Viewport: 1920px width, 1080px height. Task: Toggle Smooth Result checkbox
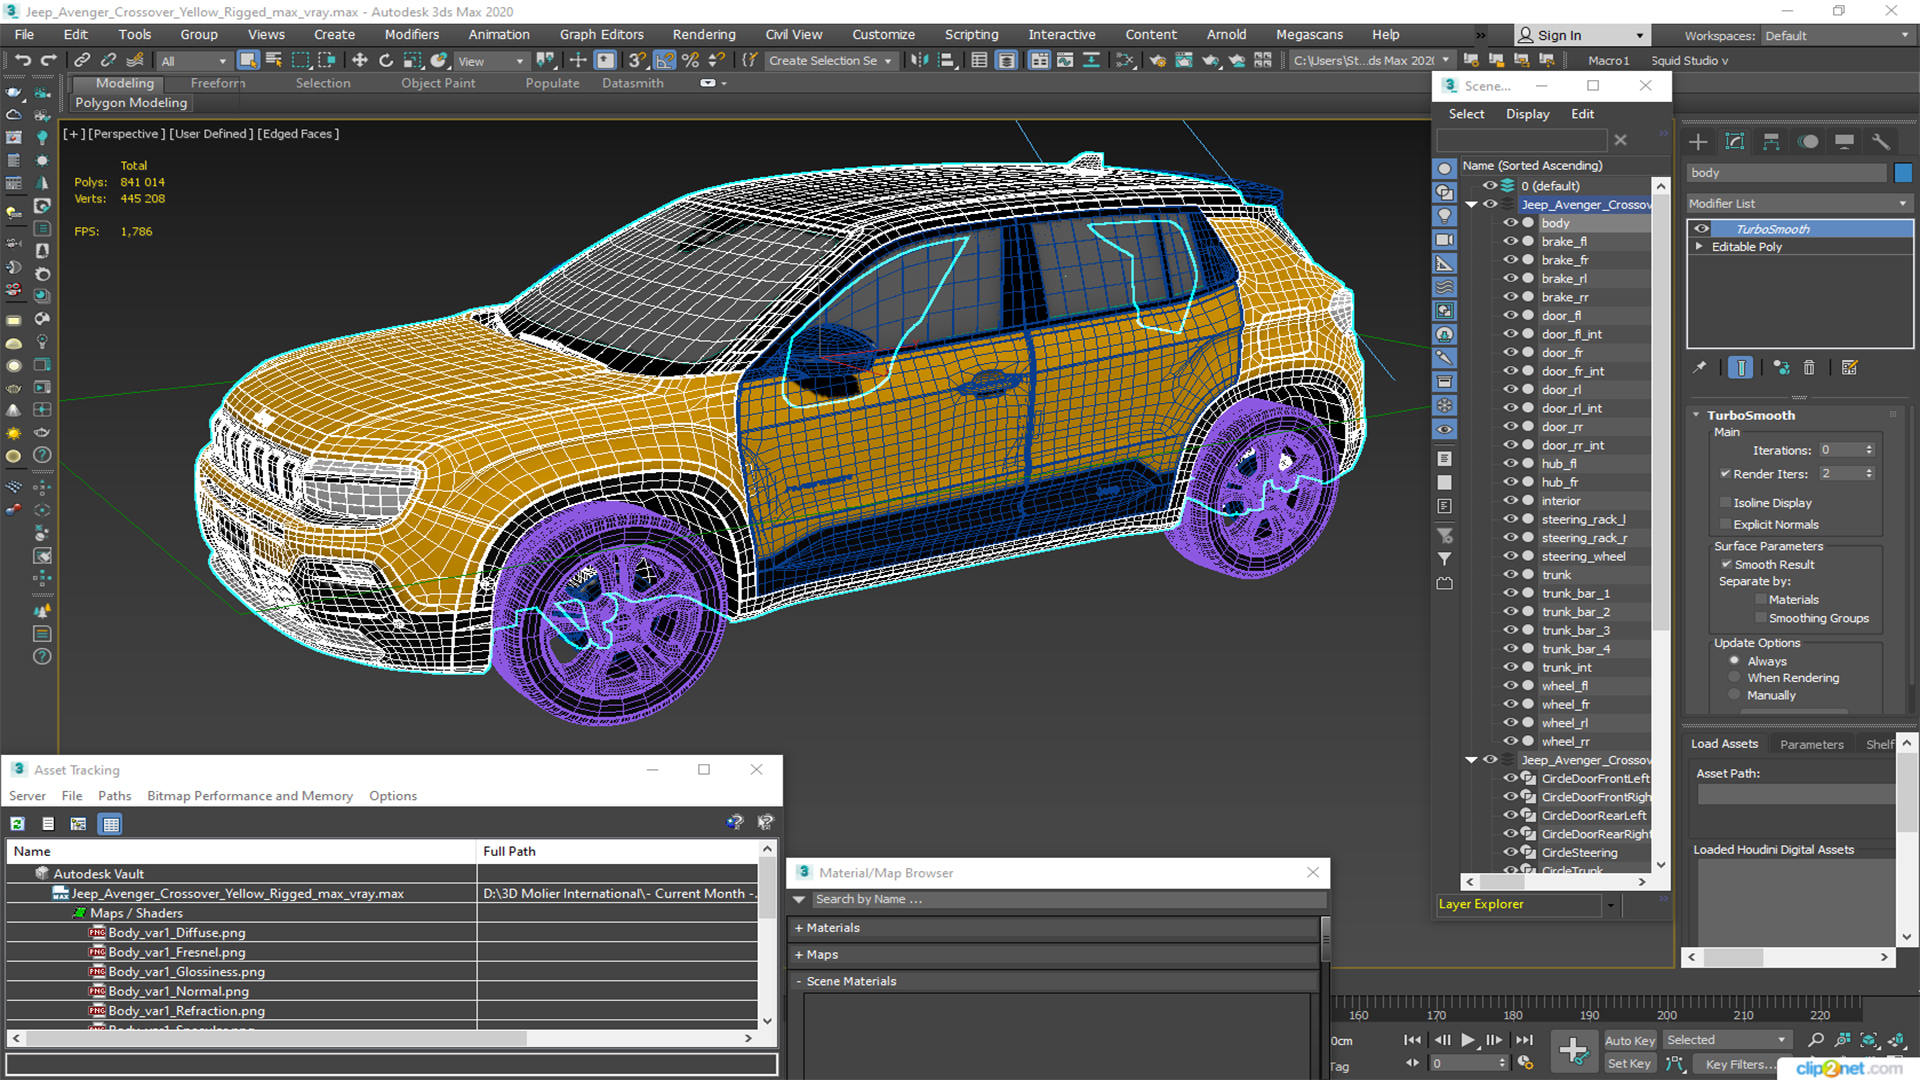pyautogui.click(x=1726, y=565)
